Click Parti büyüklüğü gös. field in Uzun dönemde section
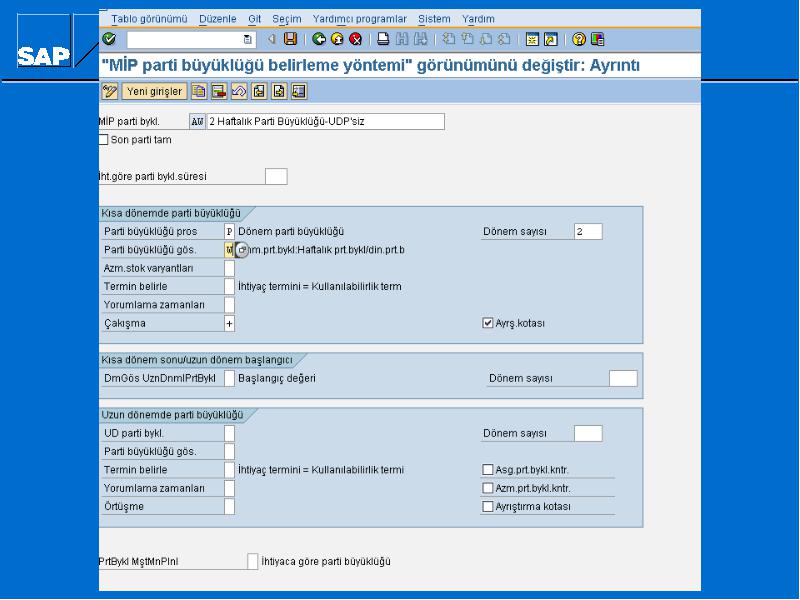This screenshot has height=600, width=800. click(x=230, y=452)
